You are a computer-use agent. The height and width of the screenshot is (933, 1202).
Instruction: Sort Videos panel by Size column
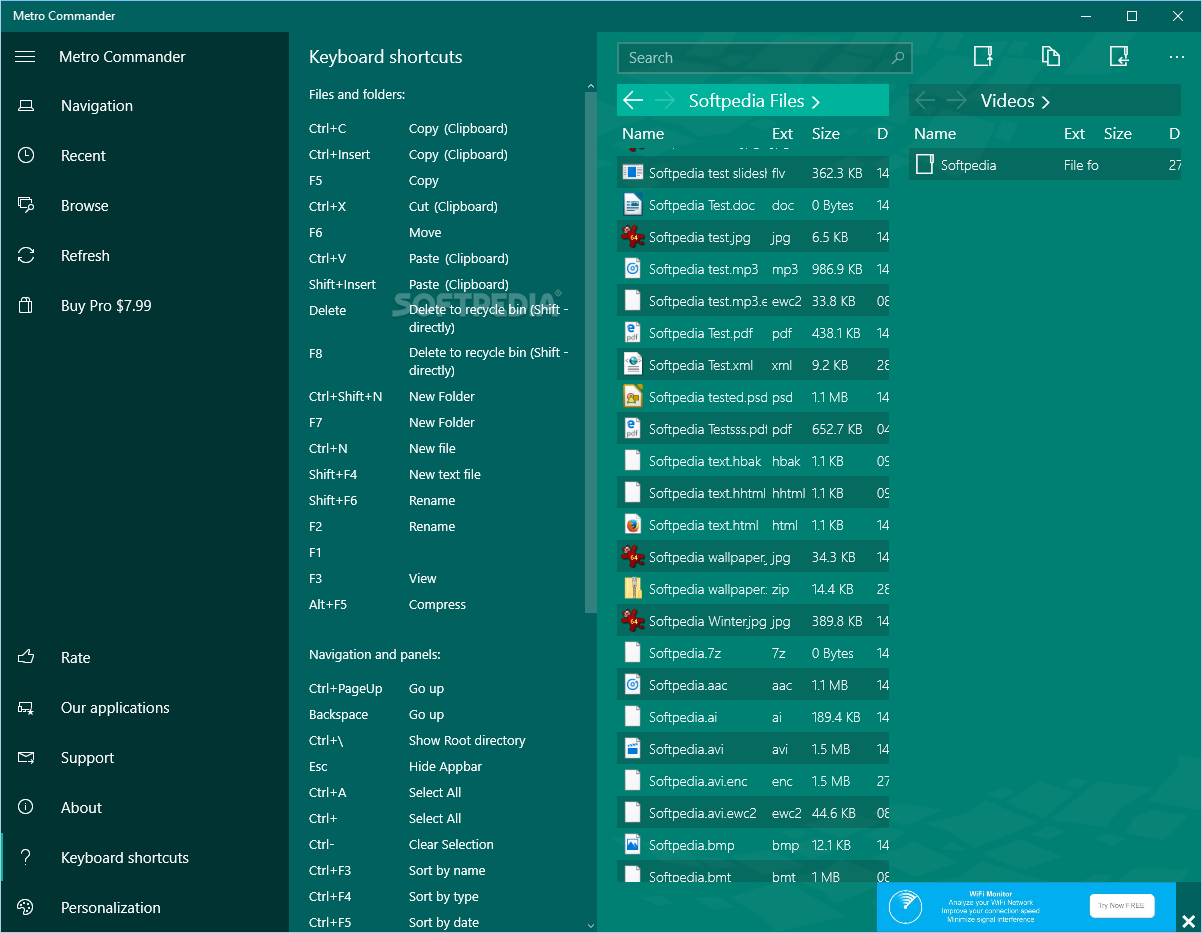[1118, 134]
